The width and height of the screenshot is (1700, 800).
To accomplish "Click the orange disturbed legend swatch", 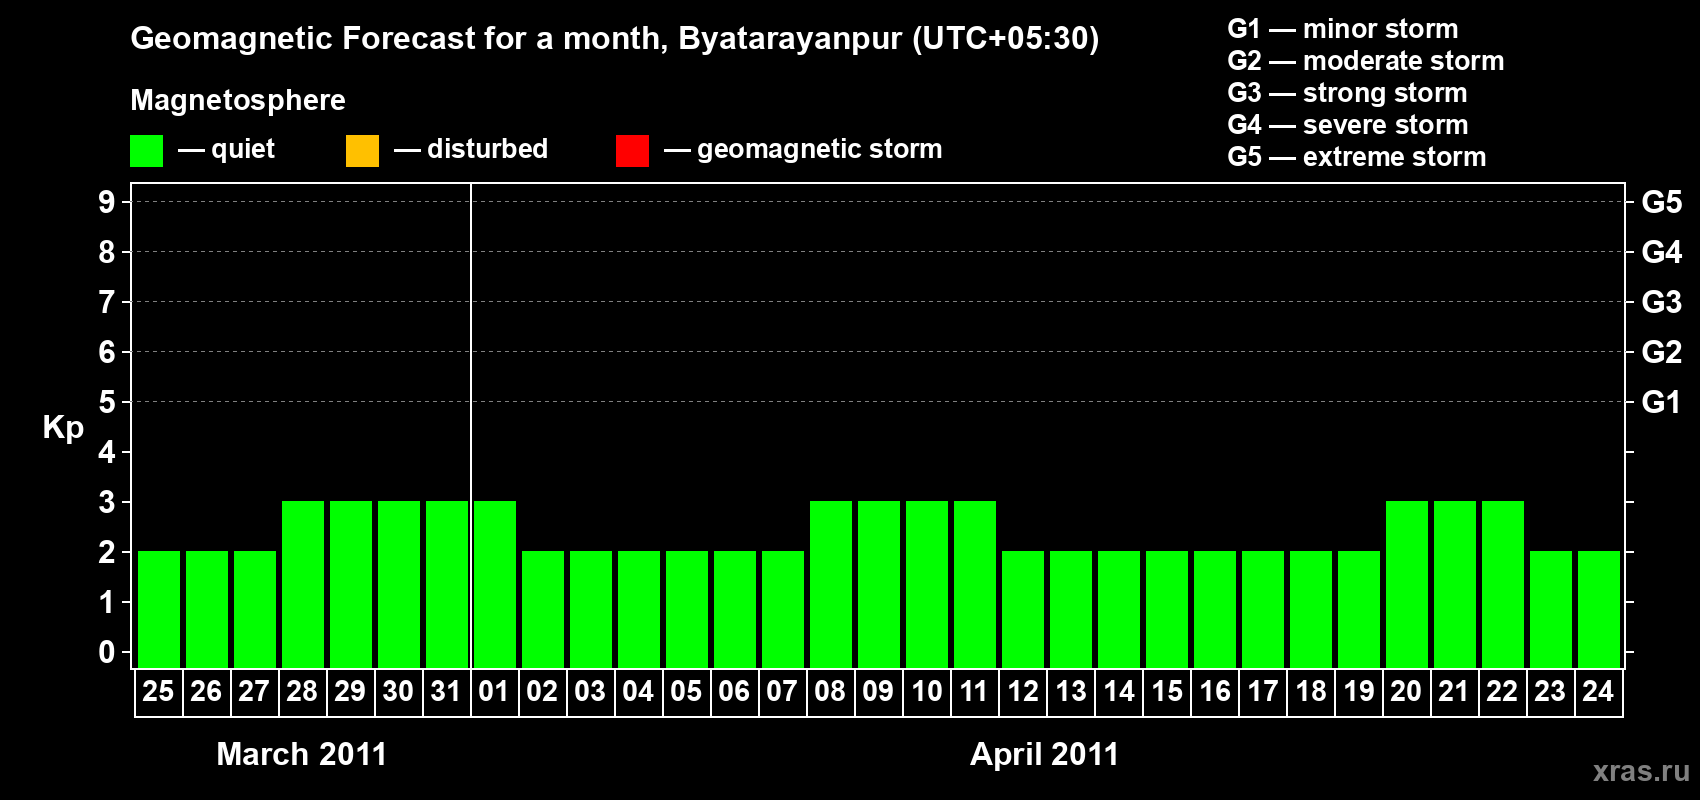I will 362,151.
